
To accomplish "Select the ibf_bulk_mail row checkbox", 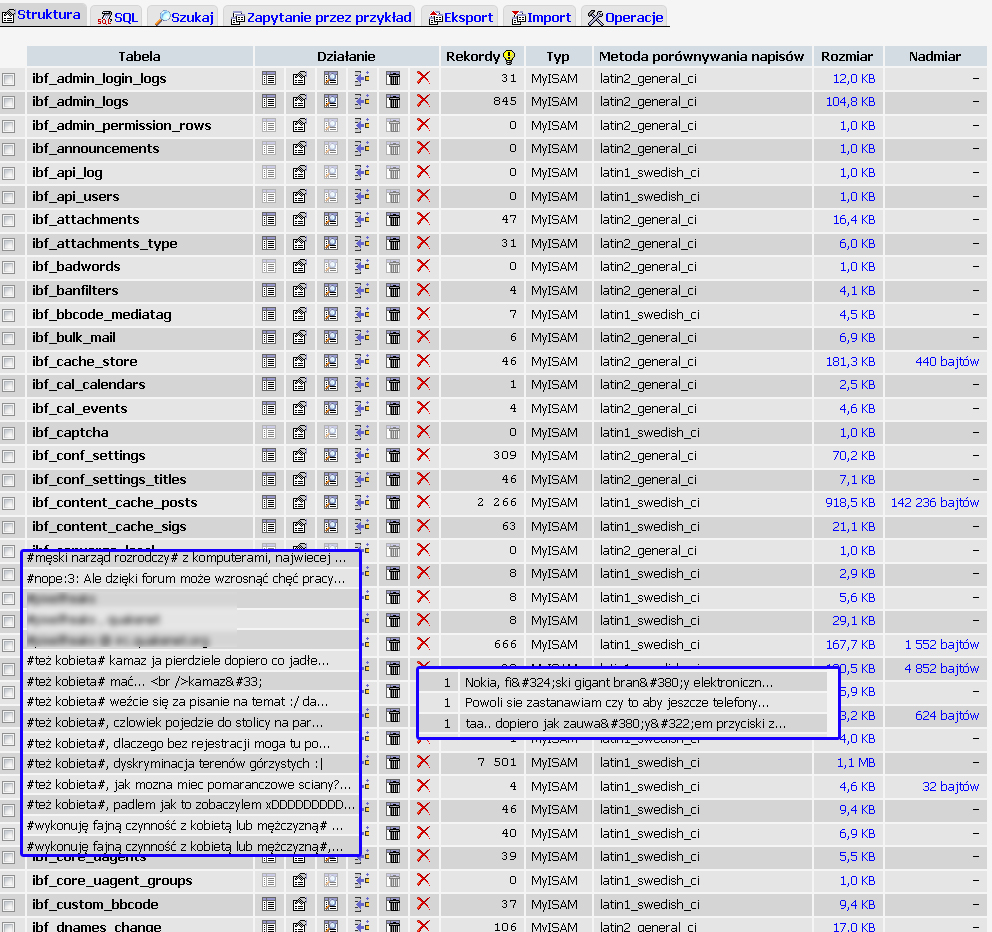I will pyautogui.click(x=9, y=338).
